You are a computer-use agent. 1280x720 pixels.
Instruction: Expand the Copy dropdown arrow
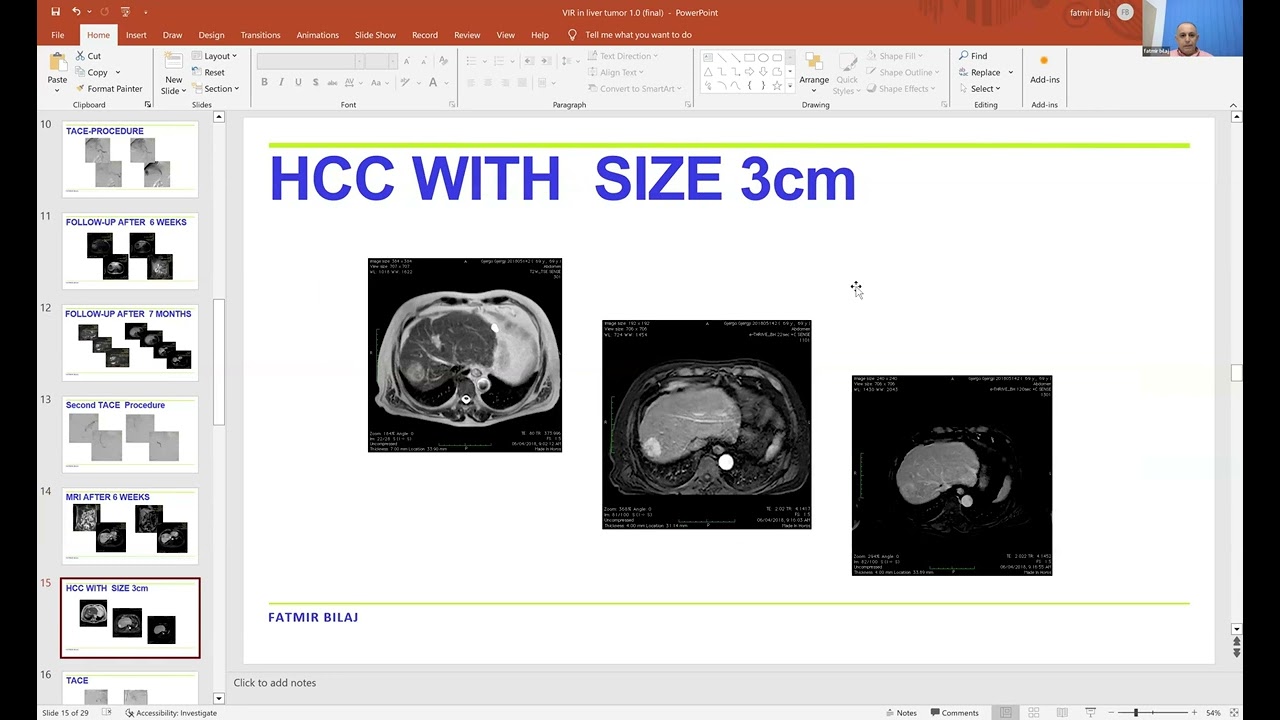point(117,72)
